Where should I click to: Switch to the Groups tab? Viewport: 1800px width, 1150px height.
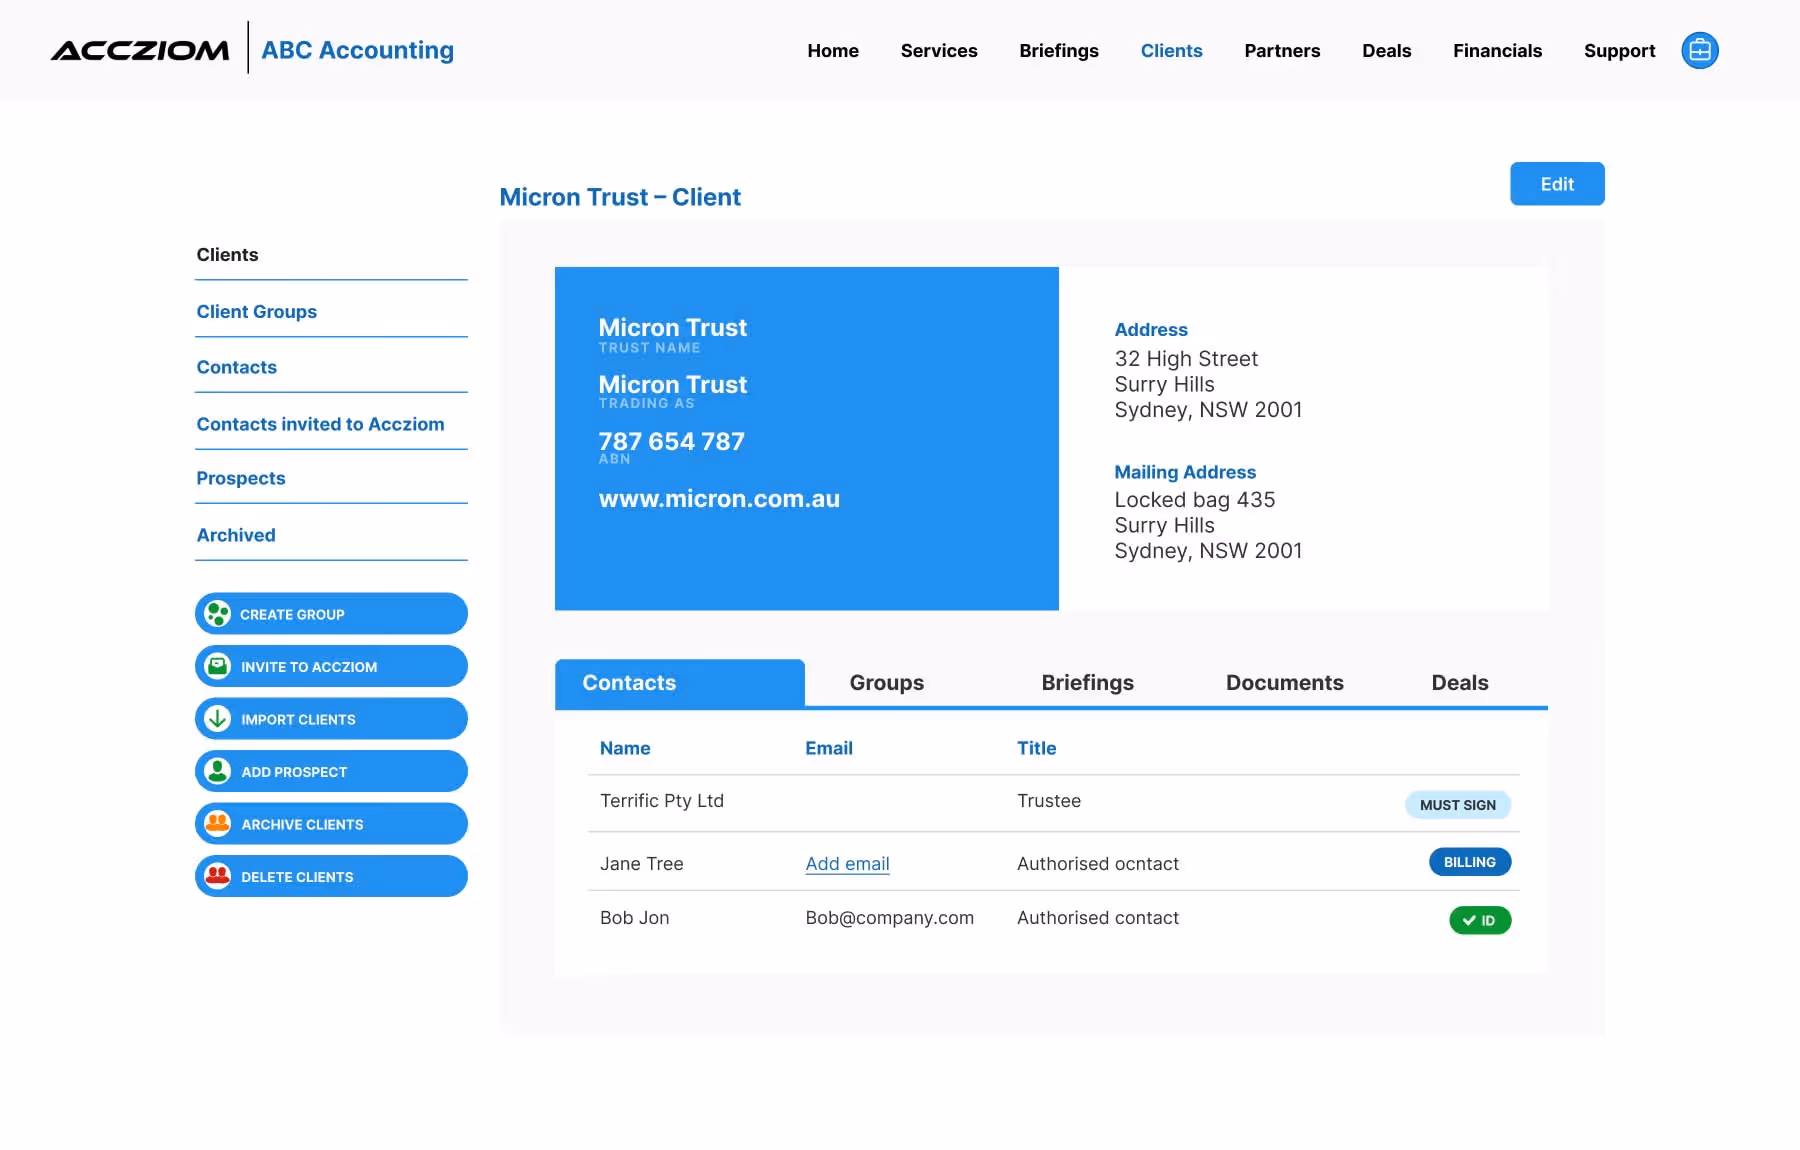pos(887,683)
